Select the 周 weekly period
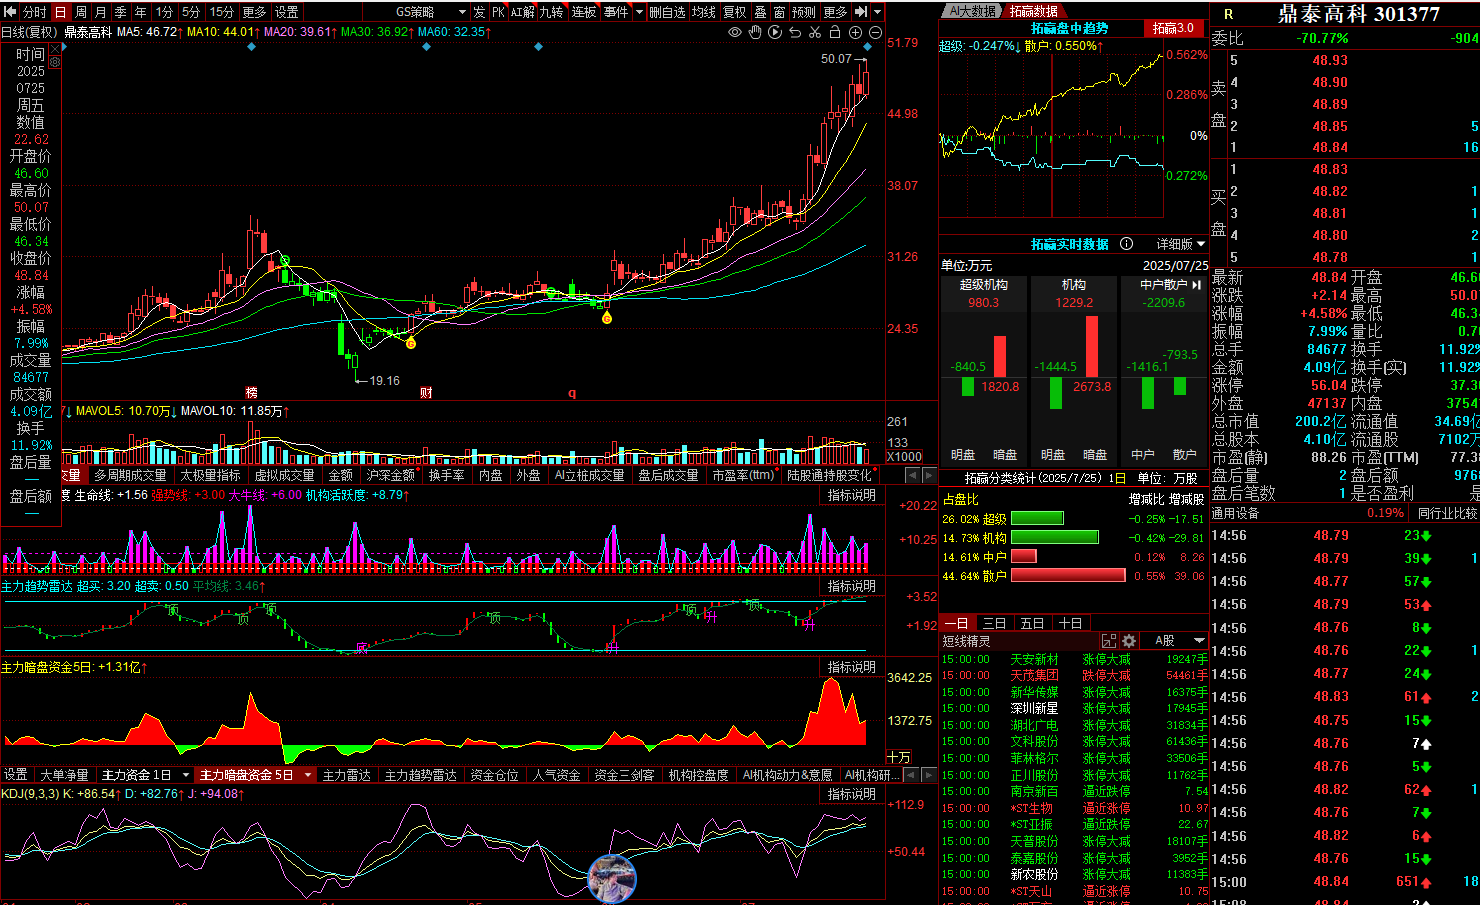This screenshot has width=1480, height=905. coord(81,12)
